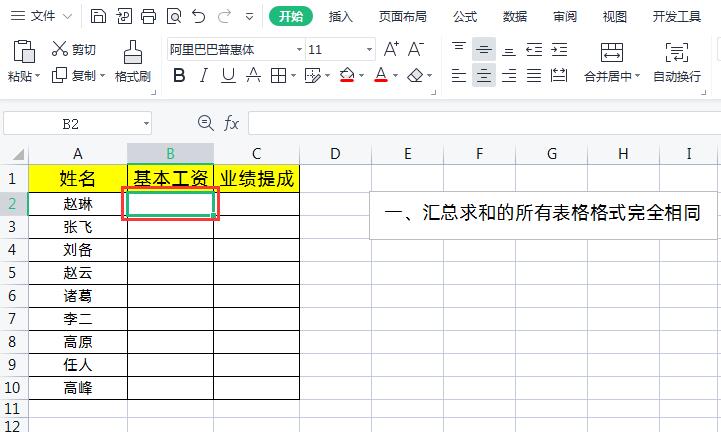Open the fill color dropdown arrow

click(361, 75)
